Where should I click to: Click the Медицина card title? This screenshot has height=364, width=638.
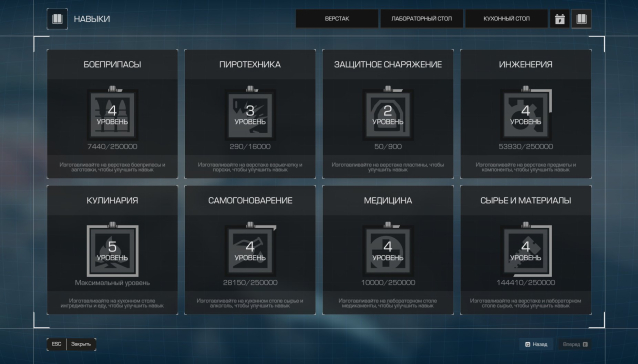point(388,200)
